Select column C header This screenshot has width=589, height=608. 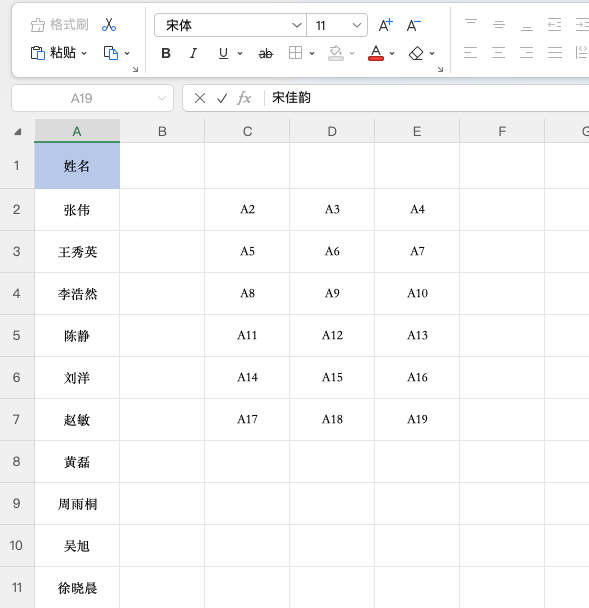247,131
